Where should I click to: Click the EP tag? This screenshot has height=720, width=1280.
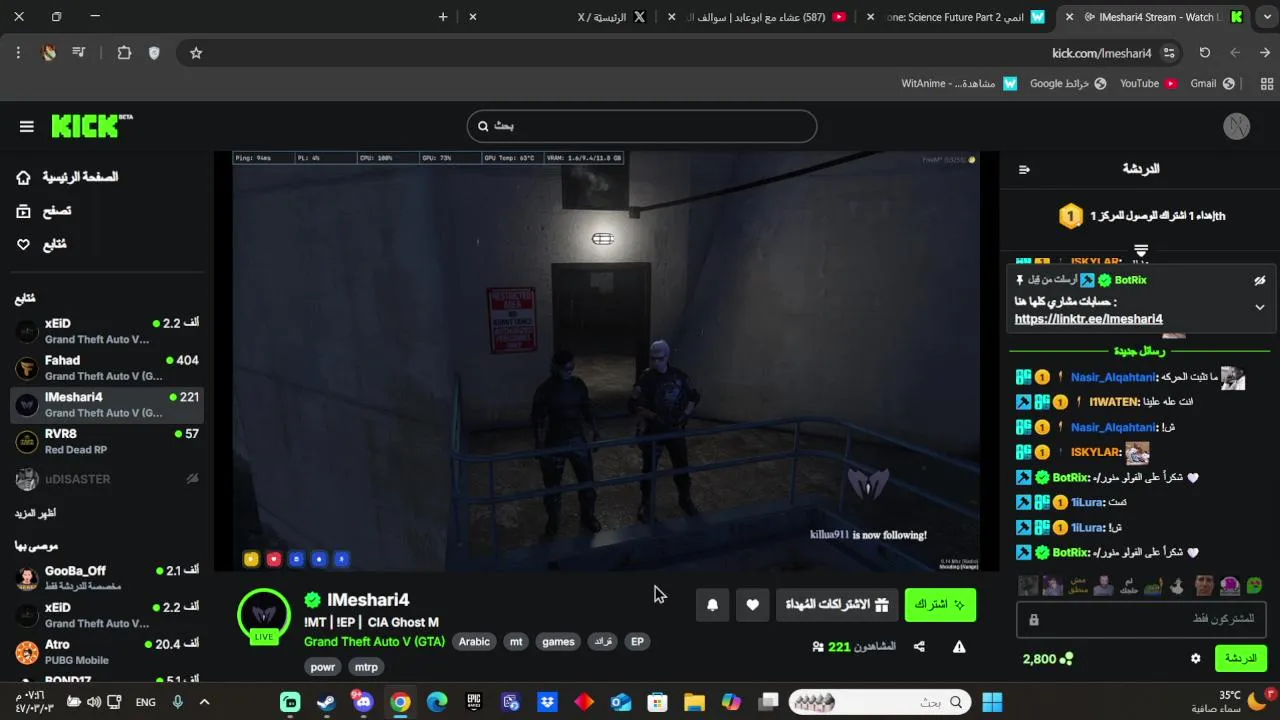click(x=637, y=642)
